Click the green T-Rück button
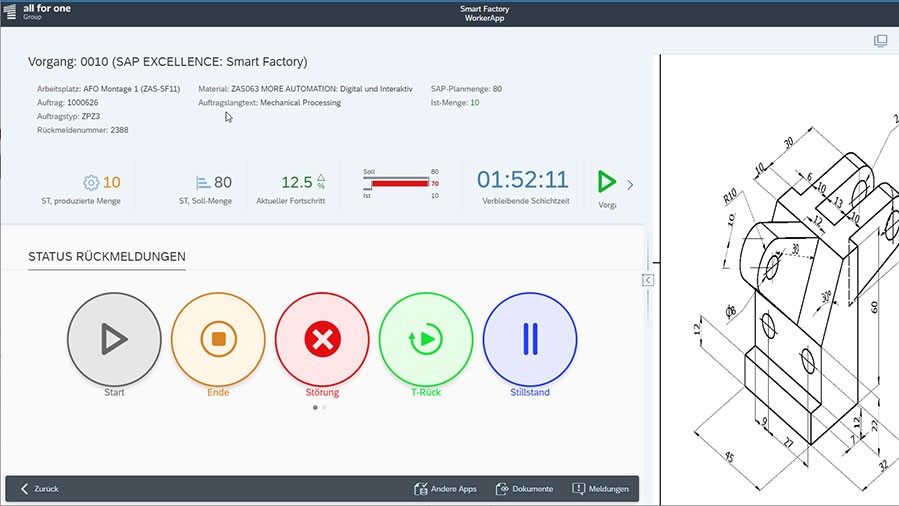This screenshot has height=506, width=899. (426, 340)
